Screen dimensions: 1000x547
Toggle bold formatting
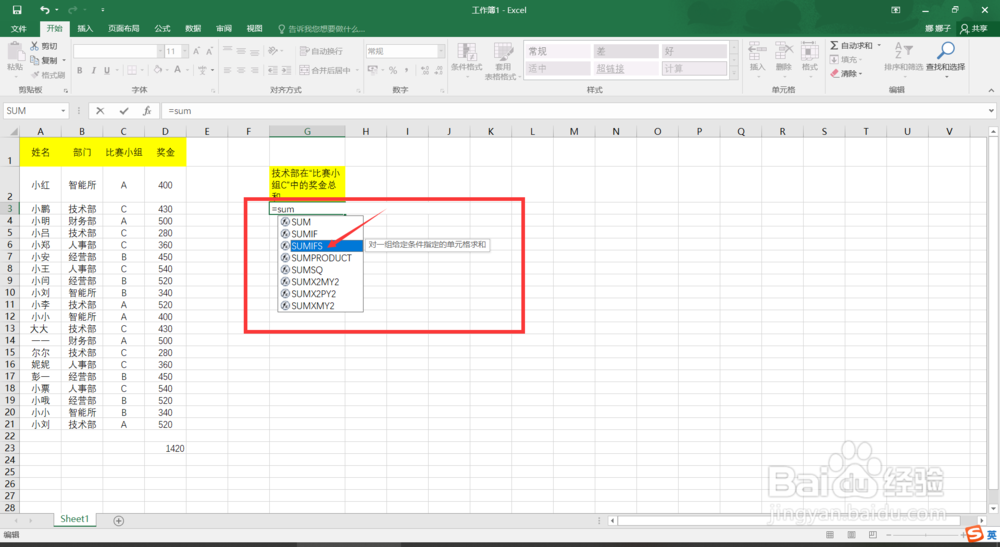(x=80, y=70)
